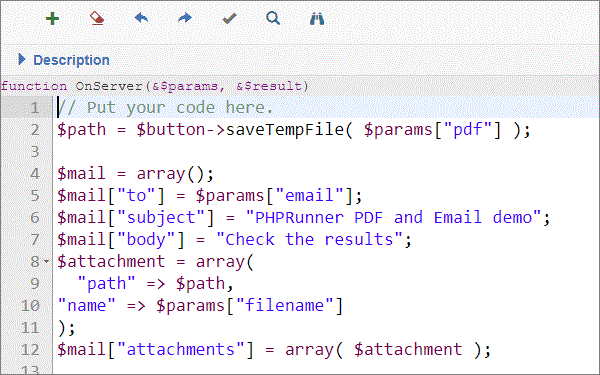Expand the Description section triangle

coord(22,59)
